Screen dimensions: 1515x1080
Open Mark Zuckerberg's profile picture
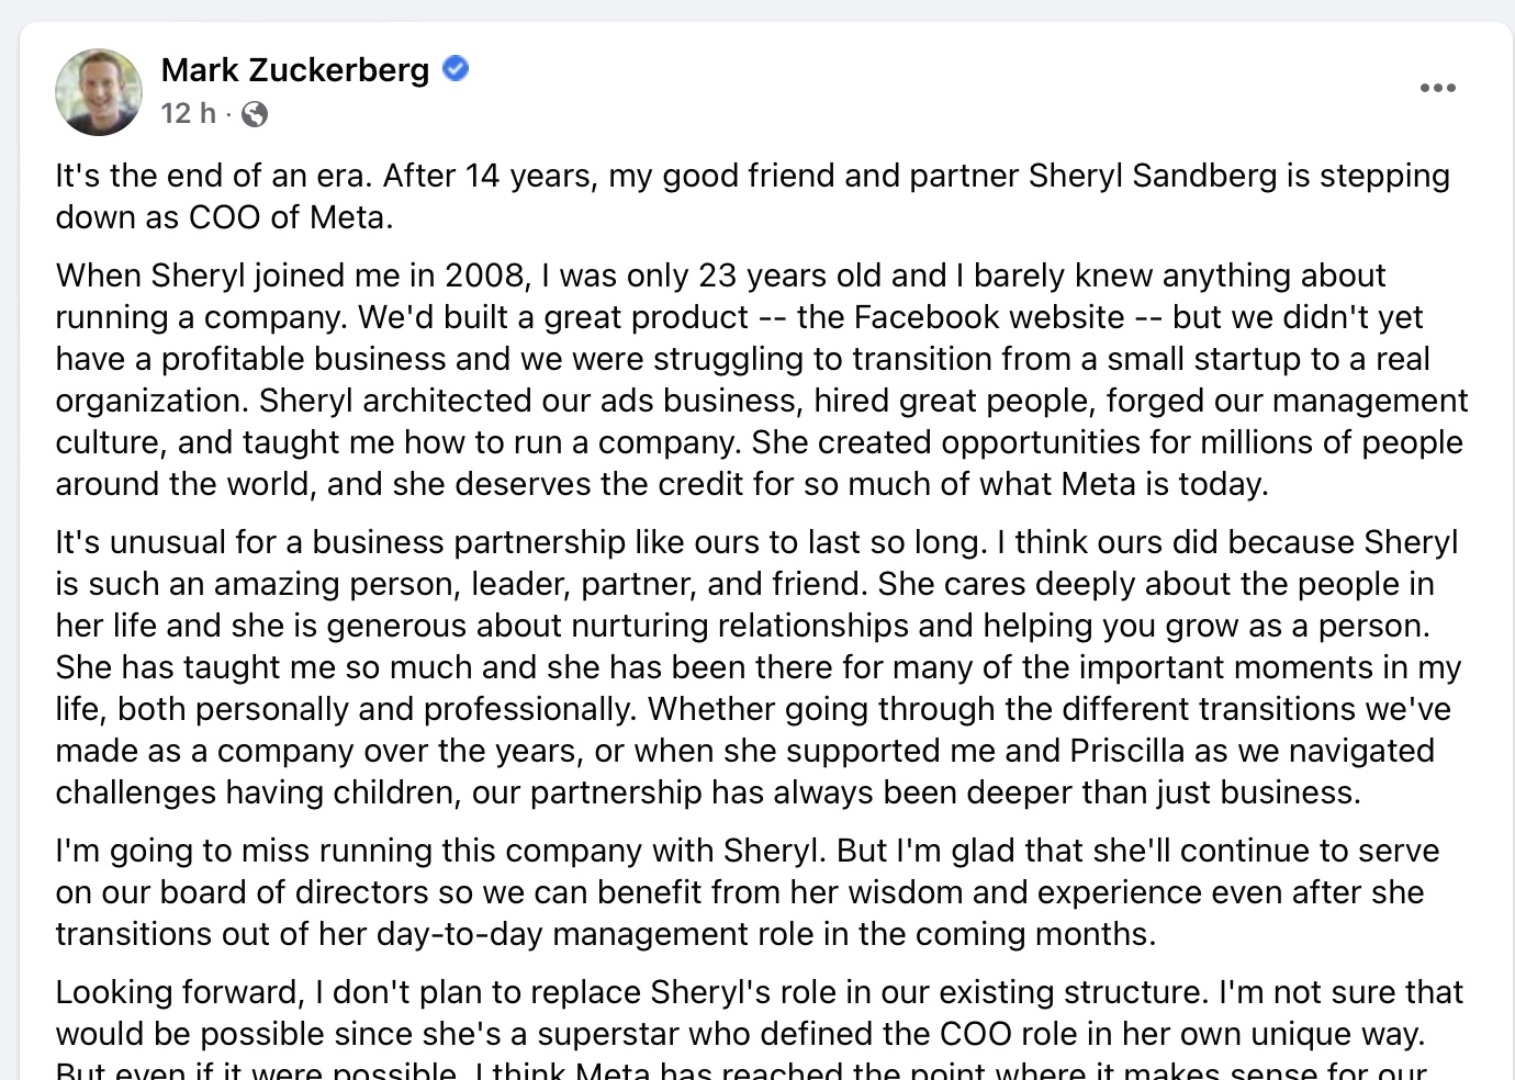click(98, 92)
